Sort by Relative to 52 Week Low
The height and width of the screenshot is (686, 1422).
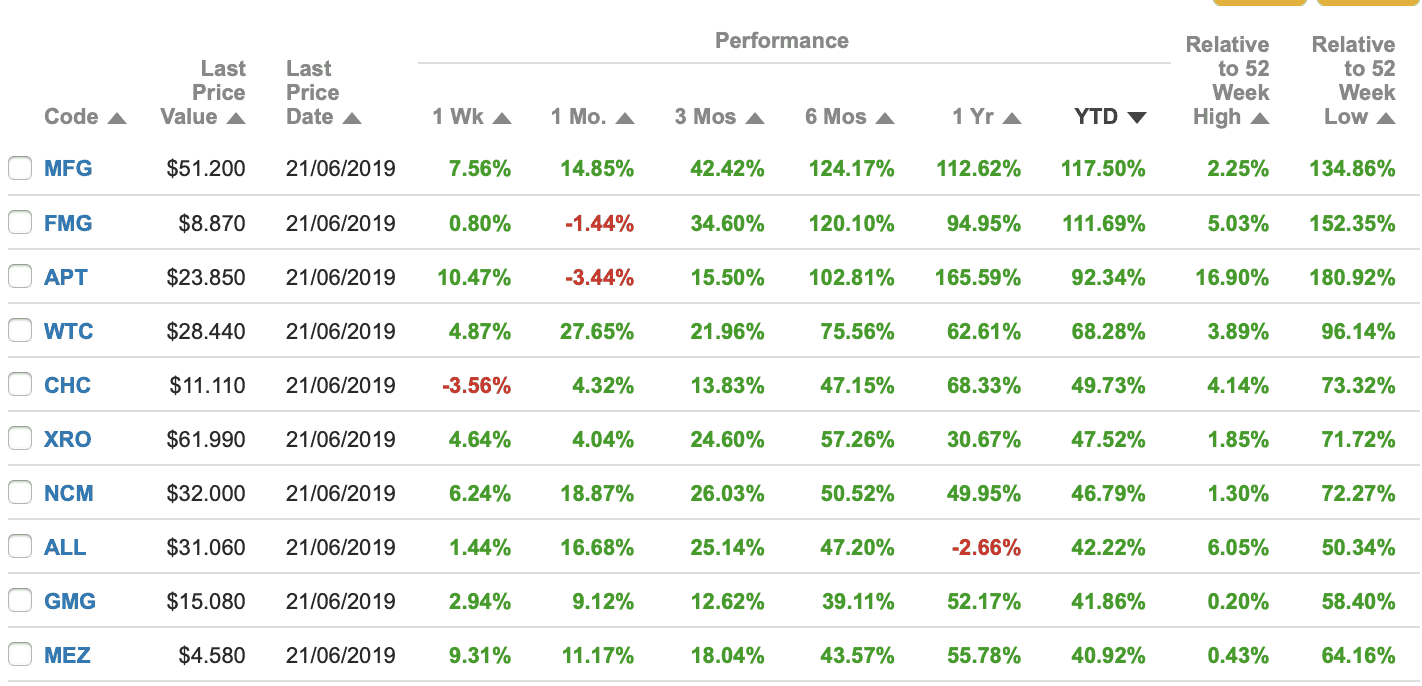coord(1385,118)
